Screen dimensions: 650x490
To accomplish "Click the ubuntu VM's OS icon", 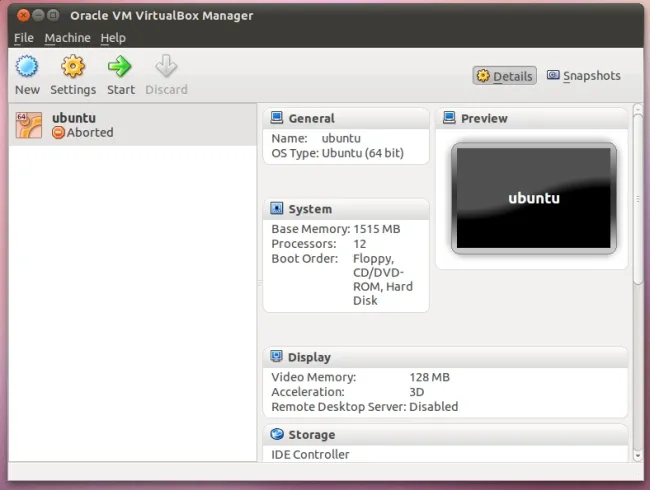I will click(x=28, y=124).
